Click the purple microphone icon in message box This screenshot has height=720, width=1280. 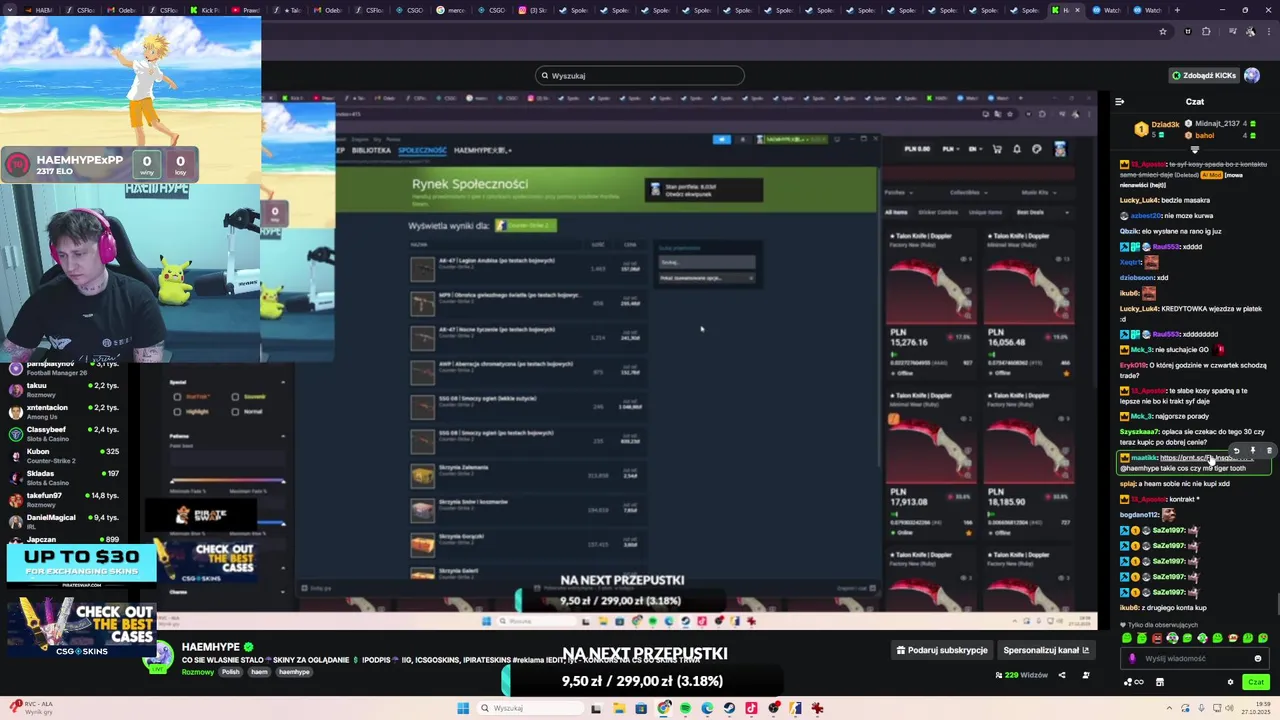point(1132,658)
